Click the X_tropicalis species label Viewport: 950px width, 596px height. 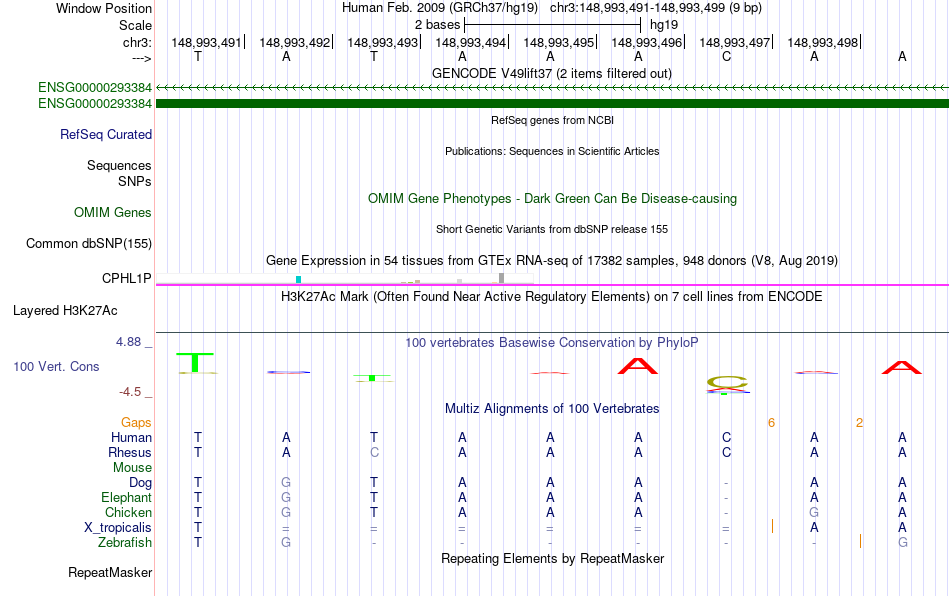pos(118,528)
